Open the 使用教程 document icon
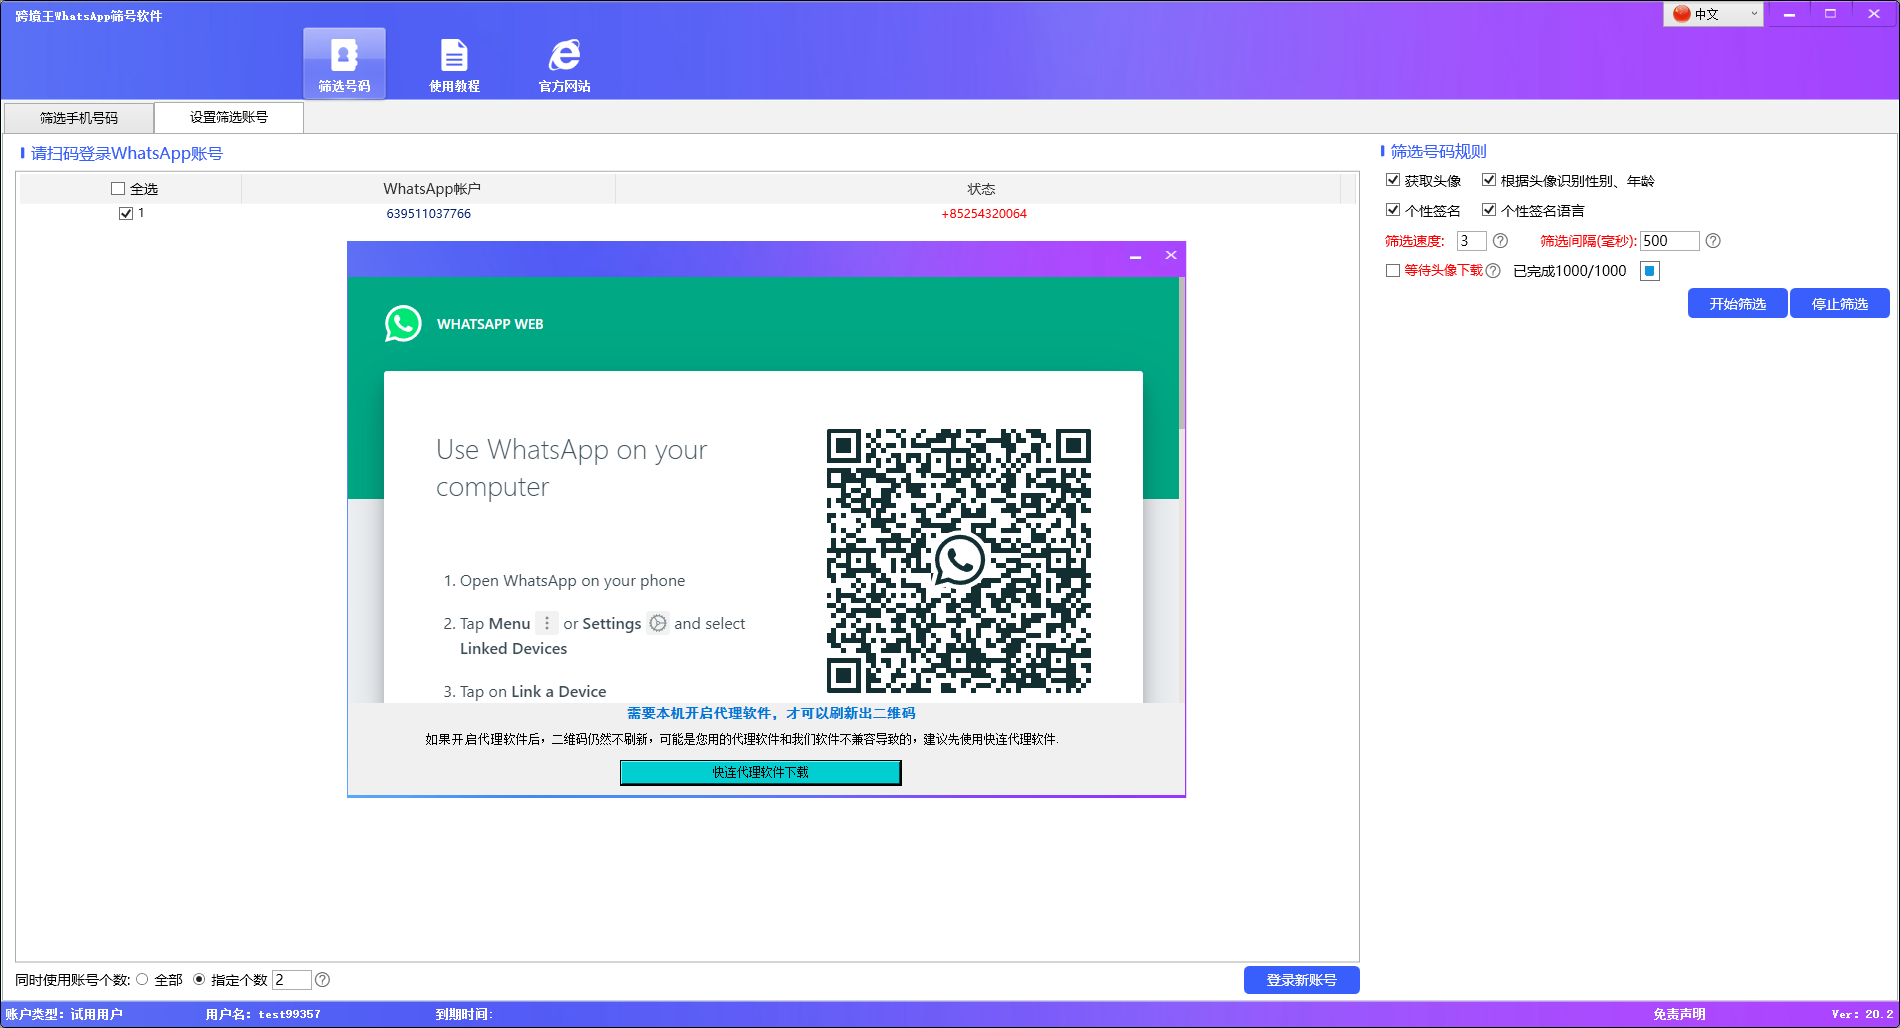 [454, 56]
